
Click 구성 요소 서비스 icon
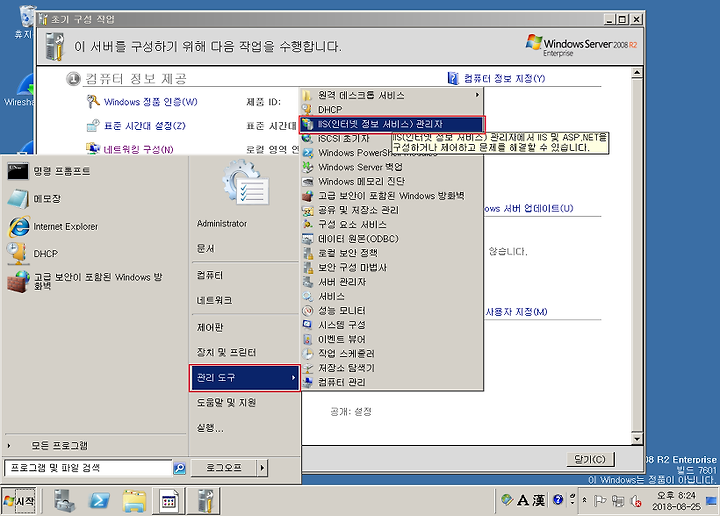[x=307, y=224]
